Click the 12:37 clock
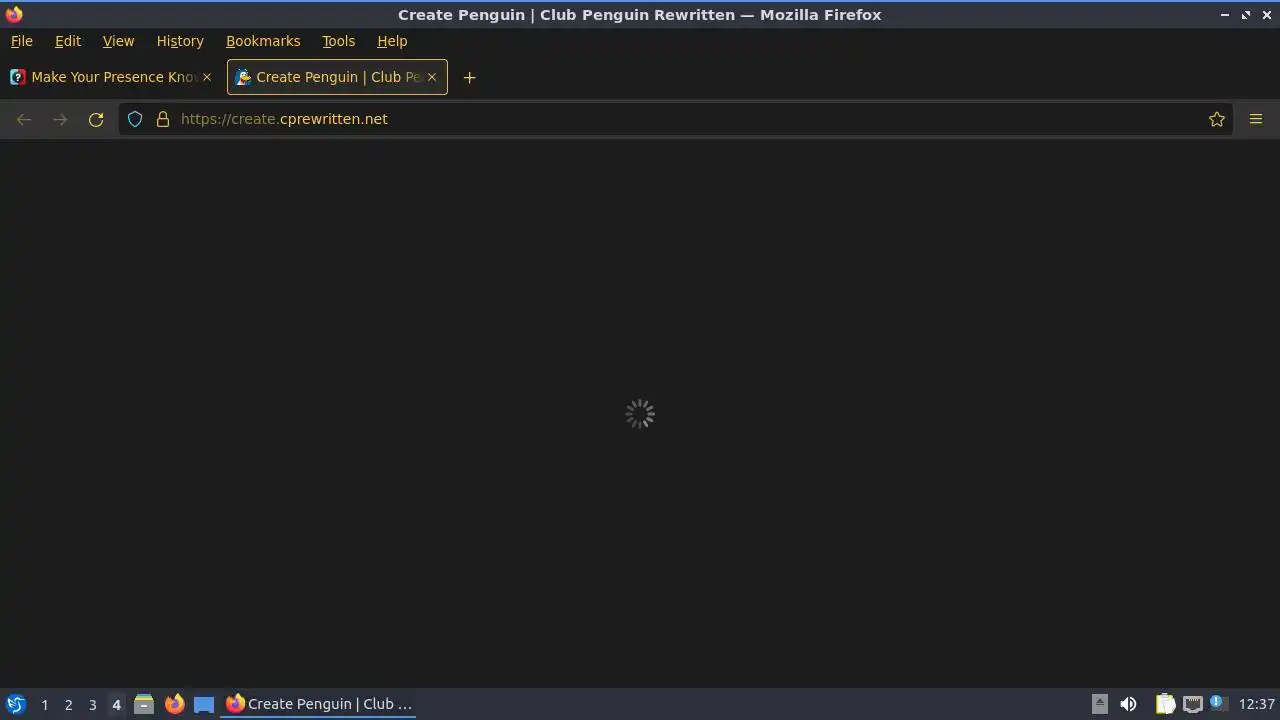The width and height of the screenshot is (1280, 720). click(1257, 704)
